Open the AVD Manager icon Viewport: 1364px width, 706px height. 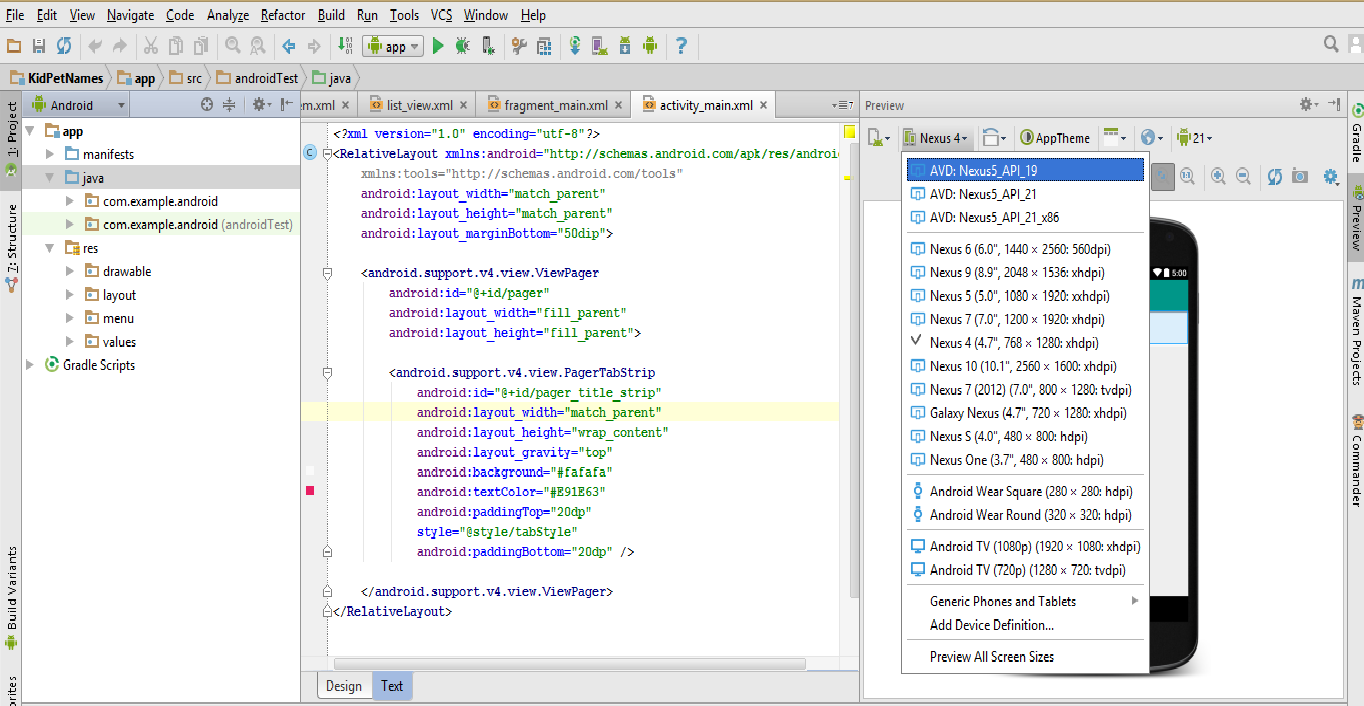pyautogui.click(x=600, y=46)
